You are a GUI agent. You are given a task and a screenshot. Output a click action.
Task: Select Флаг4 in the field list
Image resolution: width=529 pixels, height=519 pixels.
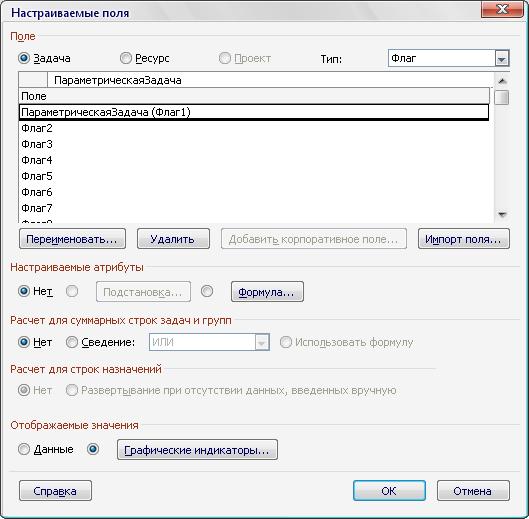click(x=254, y=160)
